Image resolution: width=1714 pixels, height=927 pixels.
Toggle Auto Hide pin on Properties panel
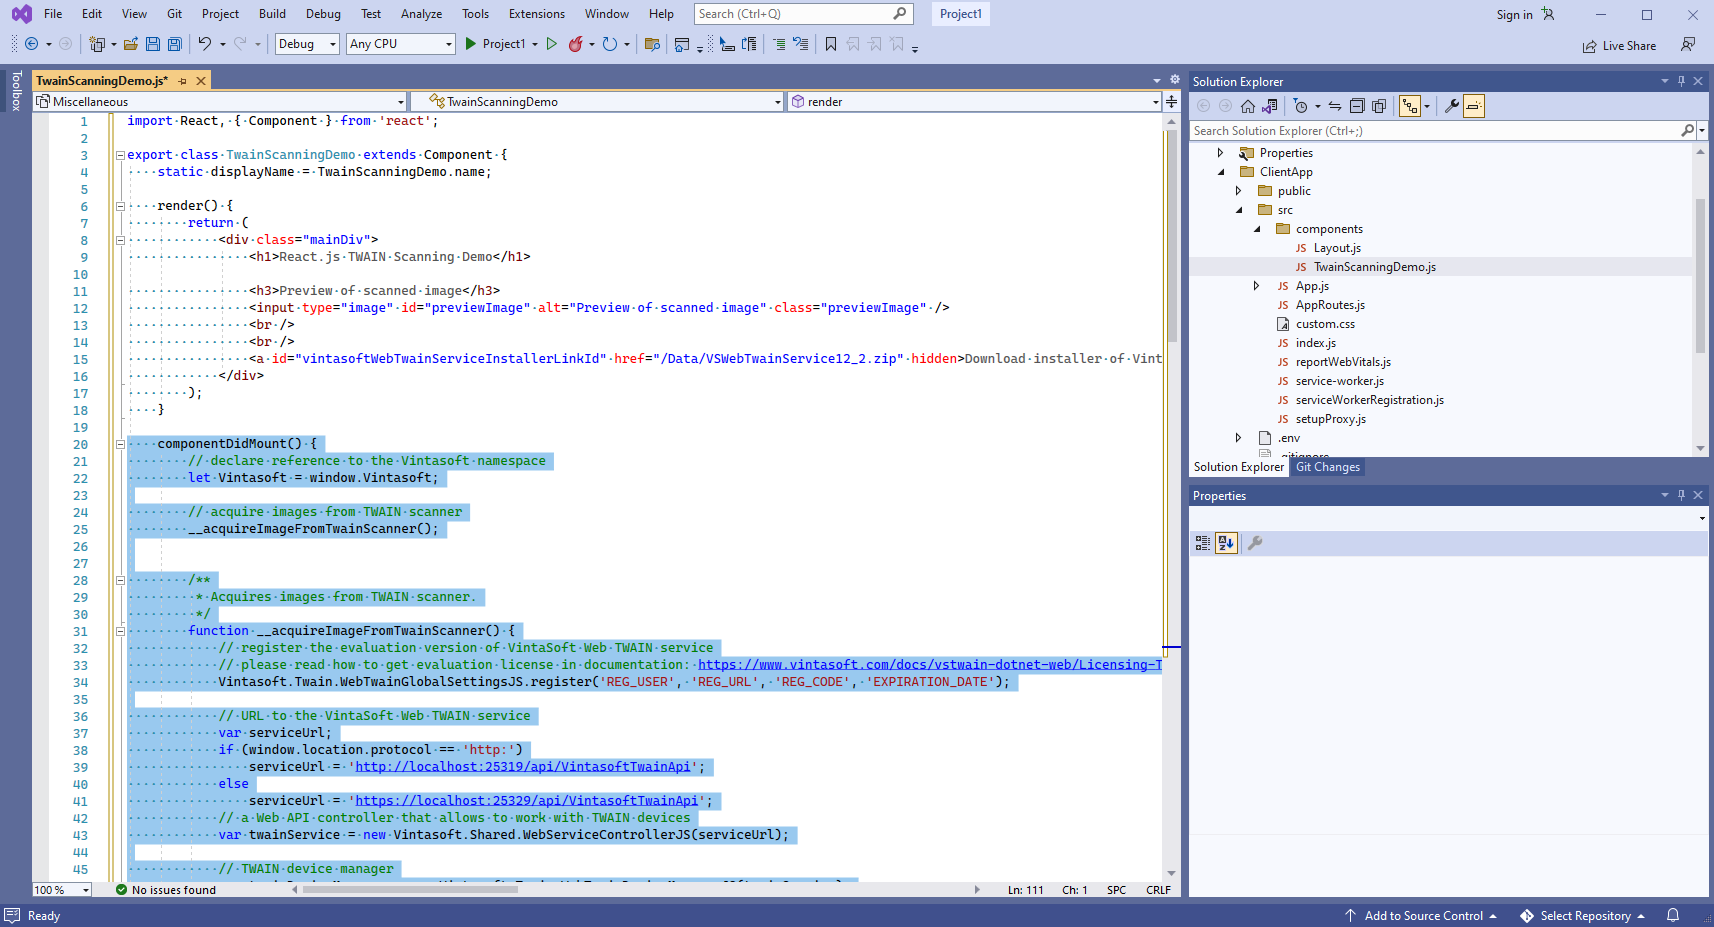tap(1681, 495)
